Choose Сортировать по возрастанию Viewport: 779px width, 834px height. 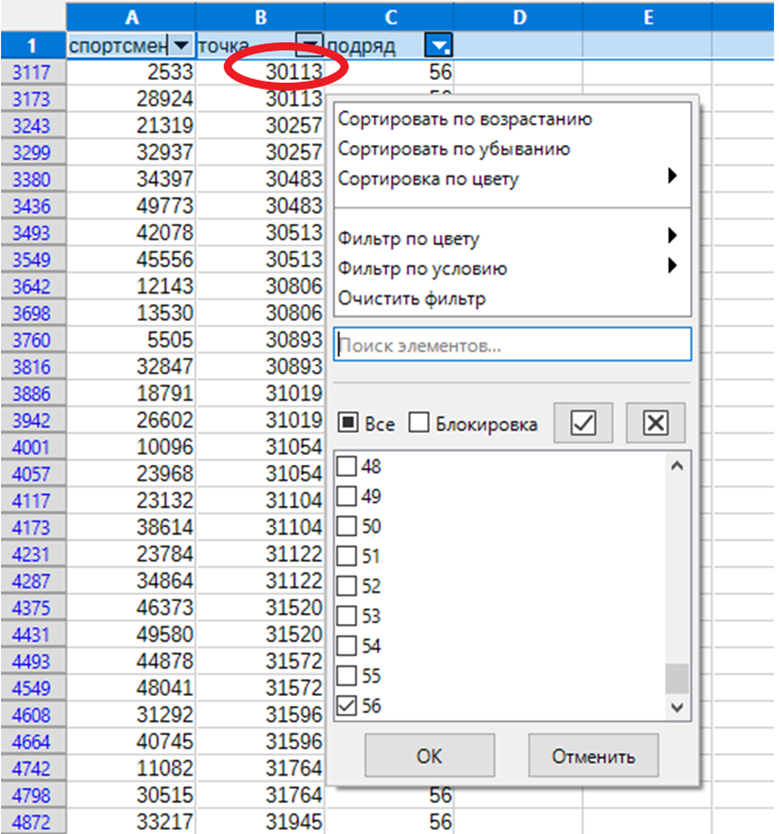465,119
